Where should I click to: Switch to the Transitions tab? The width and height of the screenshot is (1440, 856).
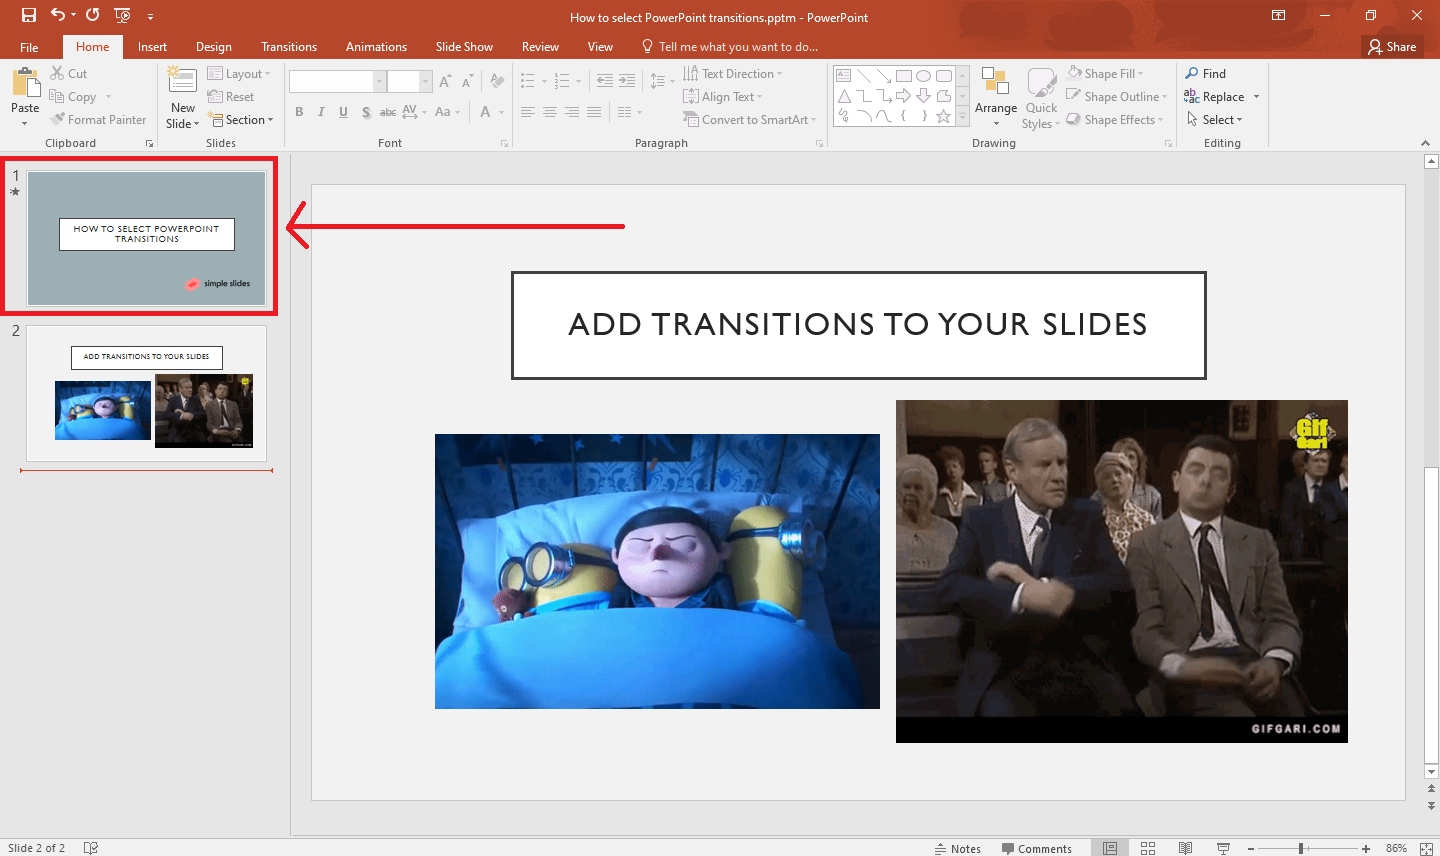click(x=289, y=46)
